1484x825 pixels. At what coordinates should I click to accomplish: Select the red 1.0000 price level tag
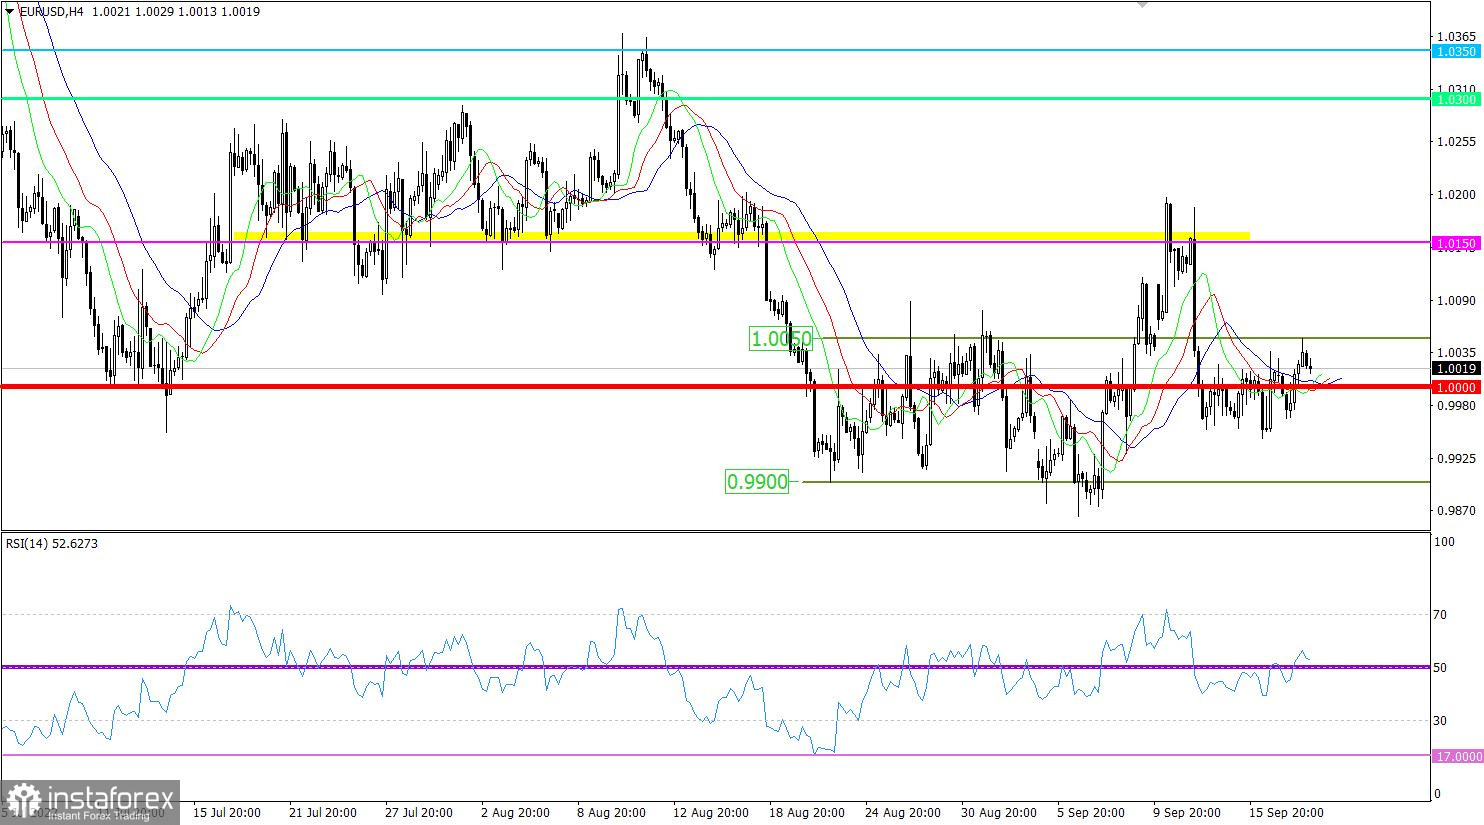pos(1455,387)
